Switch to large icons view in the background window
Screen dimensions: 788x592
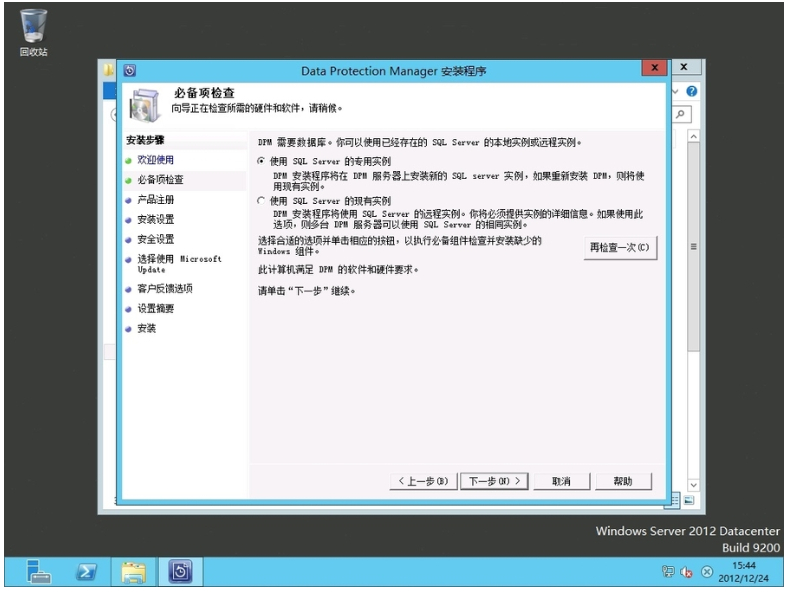688,500
